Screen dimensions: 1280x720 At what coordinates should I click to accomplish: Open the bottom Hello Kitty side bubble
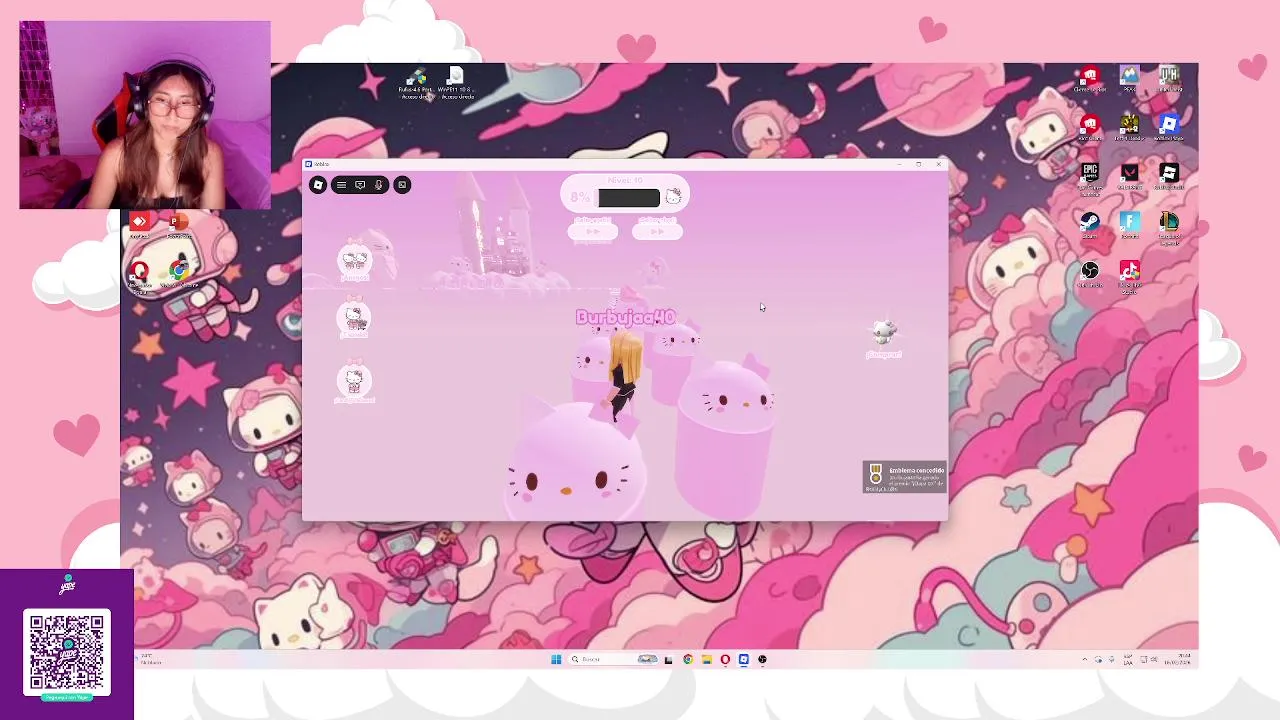click(x=353, y=382)
